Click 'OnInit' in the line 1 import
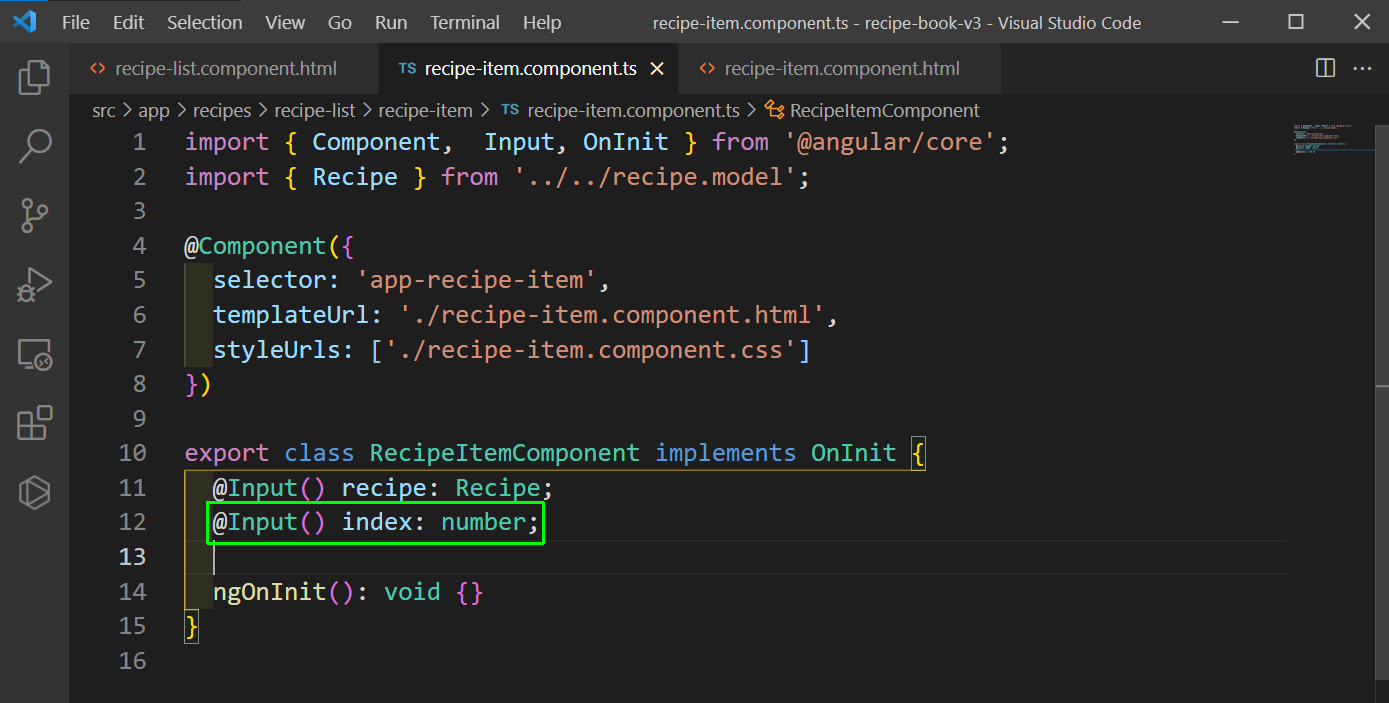This screenshot has height=703, width=1389. pyautogui.click(x=626, y=142)
